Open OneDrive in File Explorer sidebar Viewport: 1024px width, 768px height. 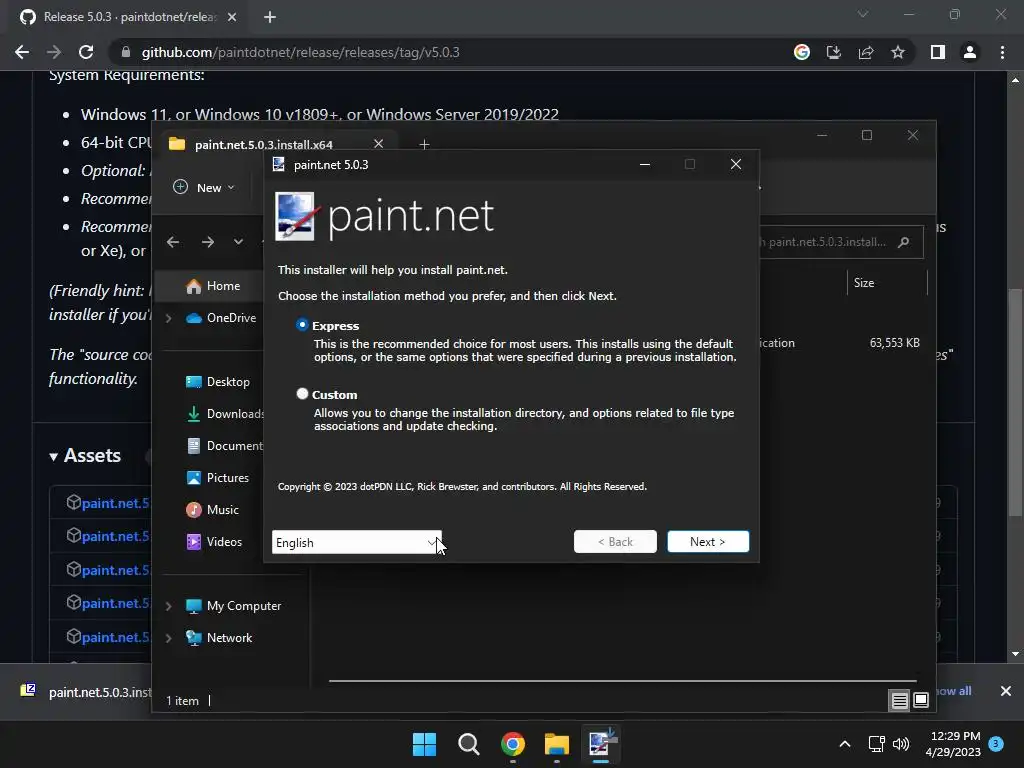coord(221,318)
